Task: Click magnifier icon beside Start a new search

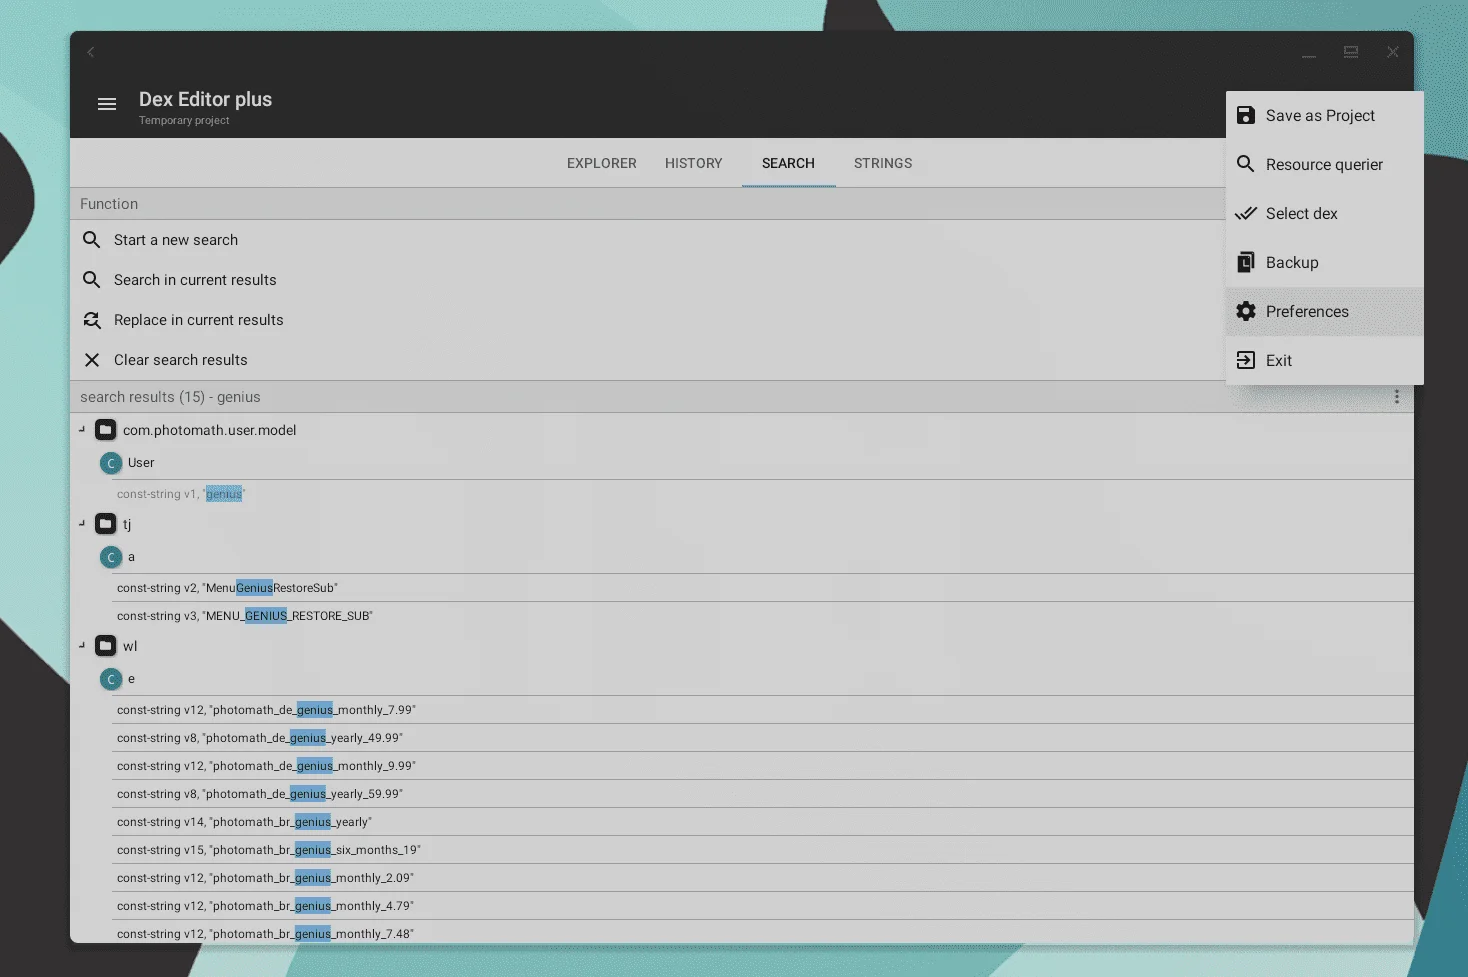Action: coord(92,240)
